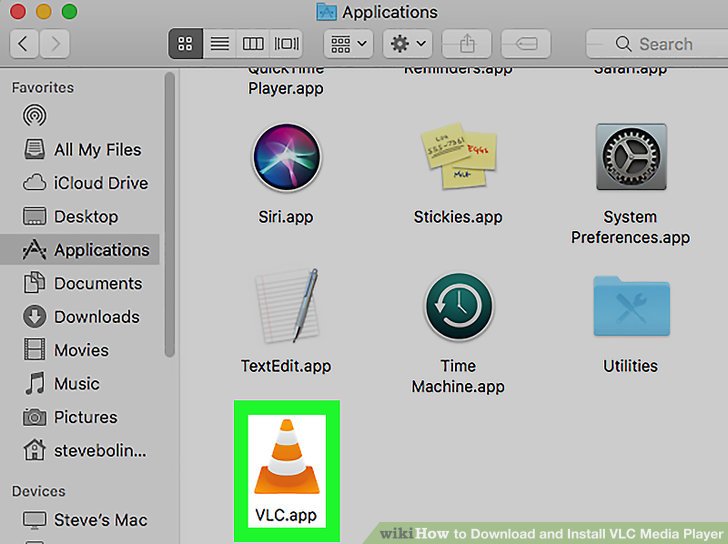The width and height of the screenshot is (728, 544).
Task: Click the System Preferences.app label
Action: pos(630,227)
